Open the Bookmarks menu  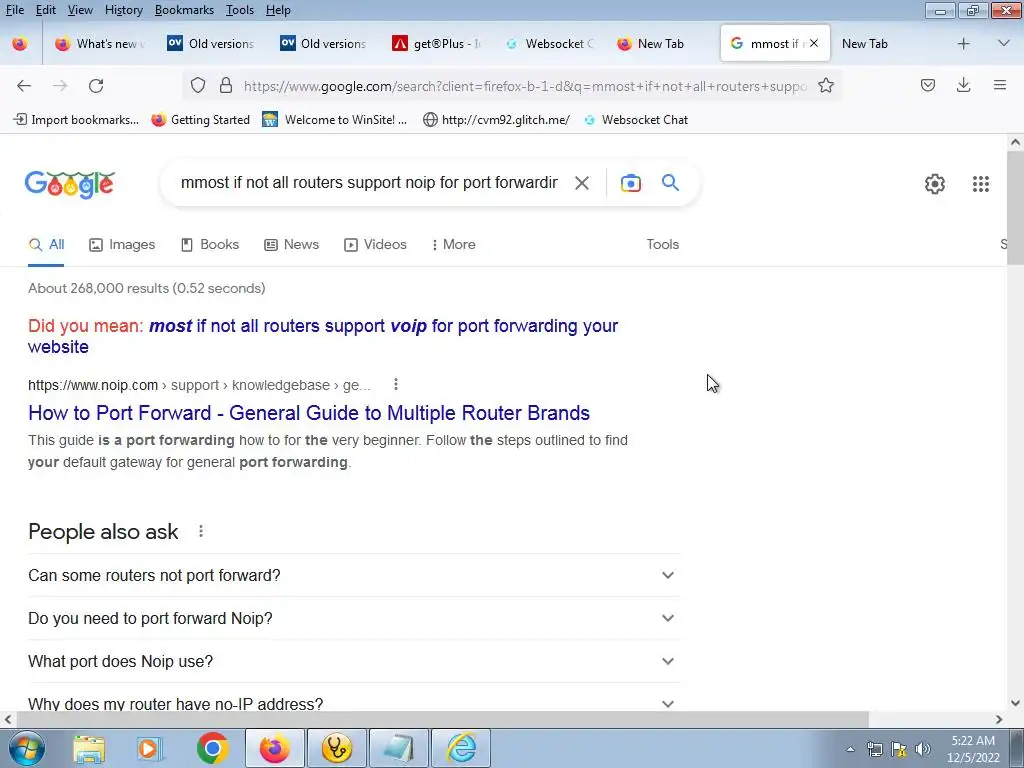[x=184, y=10]
